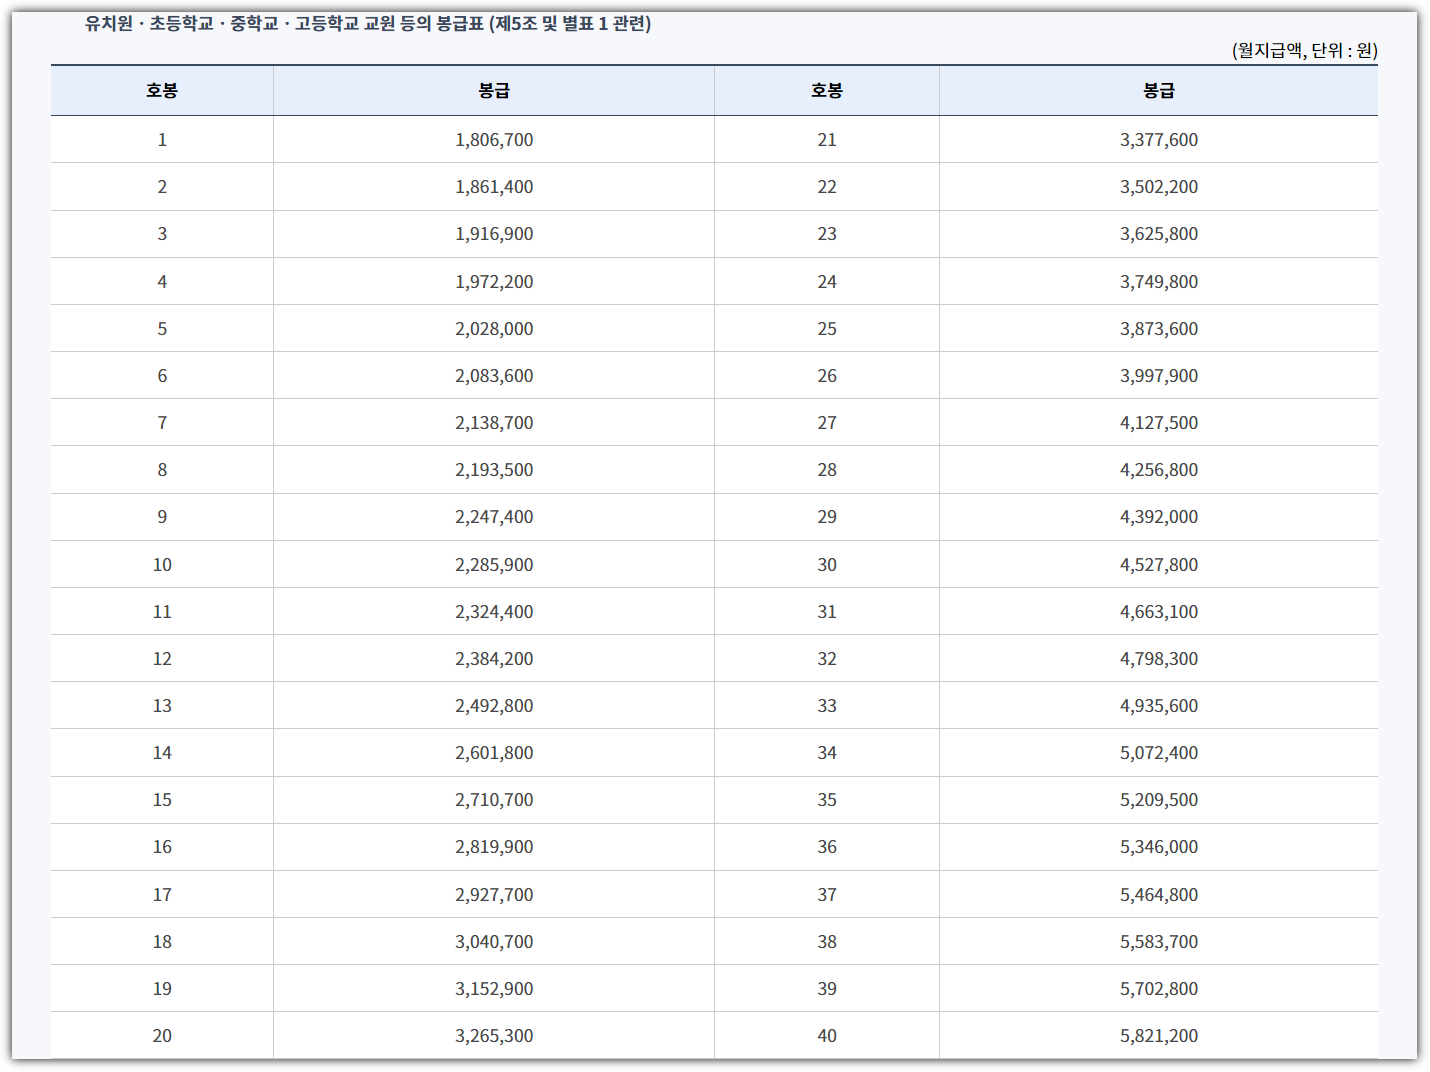The width and height of the screenshot is (1430, 1072).
Task: Click the 2,384,200 salary cell
Action: [494, 659]
